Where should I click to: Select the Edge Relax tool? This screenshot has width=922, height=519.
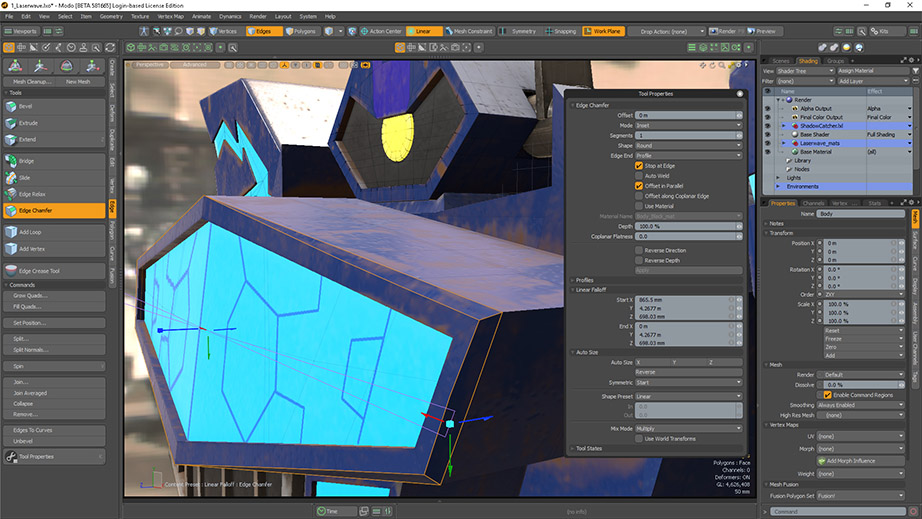pyautogui.click(x=33, y=194)
